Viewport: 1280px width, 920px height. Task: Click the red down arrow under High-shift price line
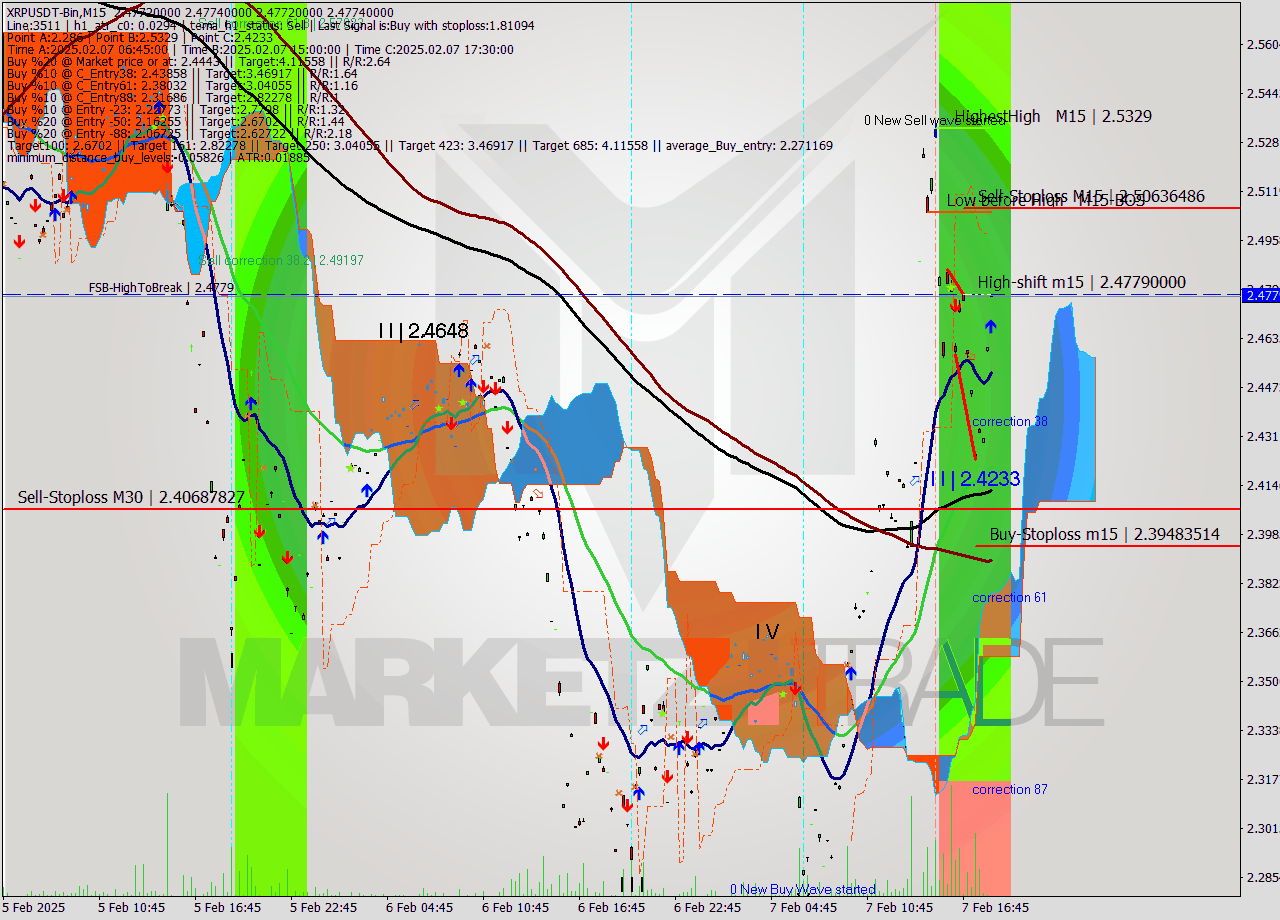[x=955, y=306]
